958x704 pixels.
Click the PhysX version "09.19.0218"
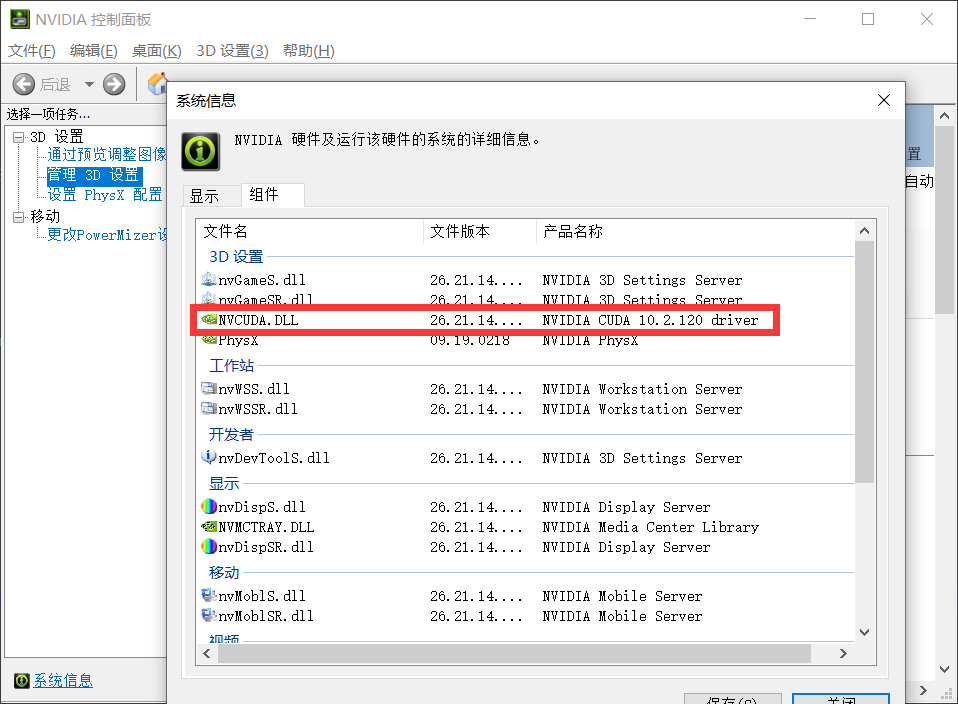pos(470,340)
